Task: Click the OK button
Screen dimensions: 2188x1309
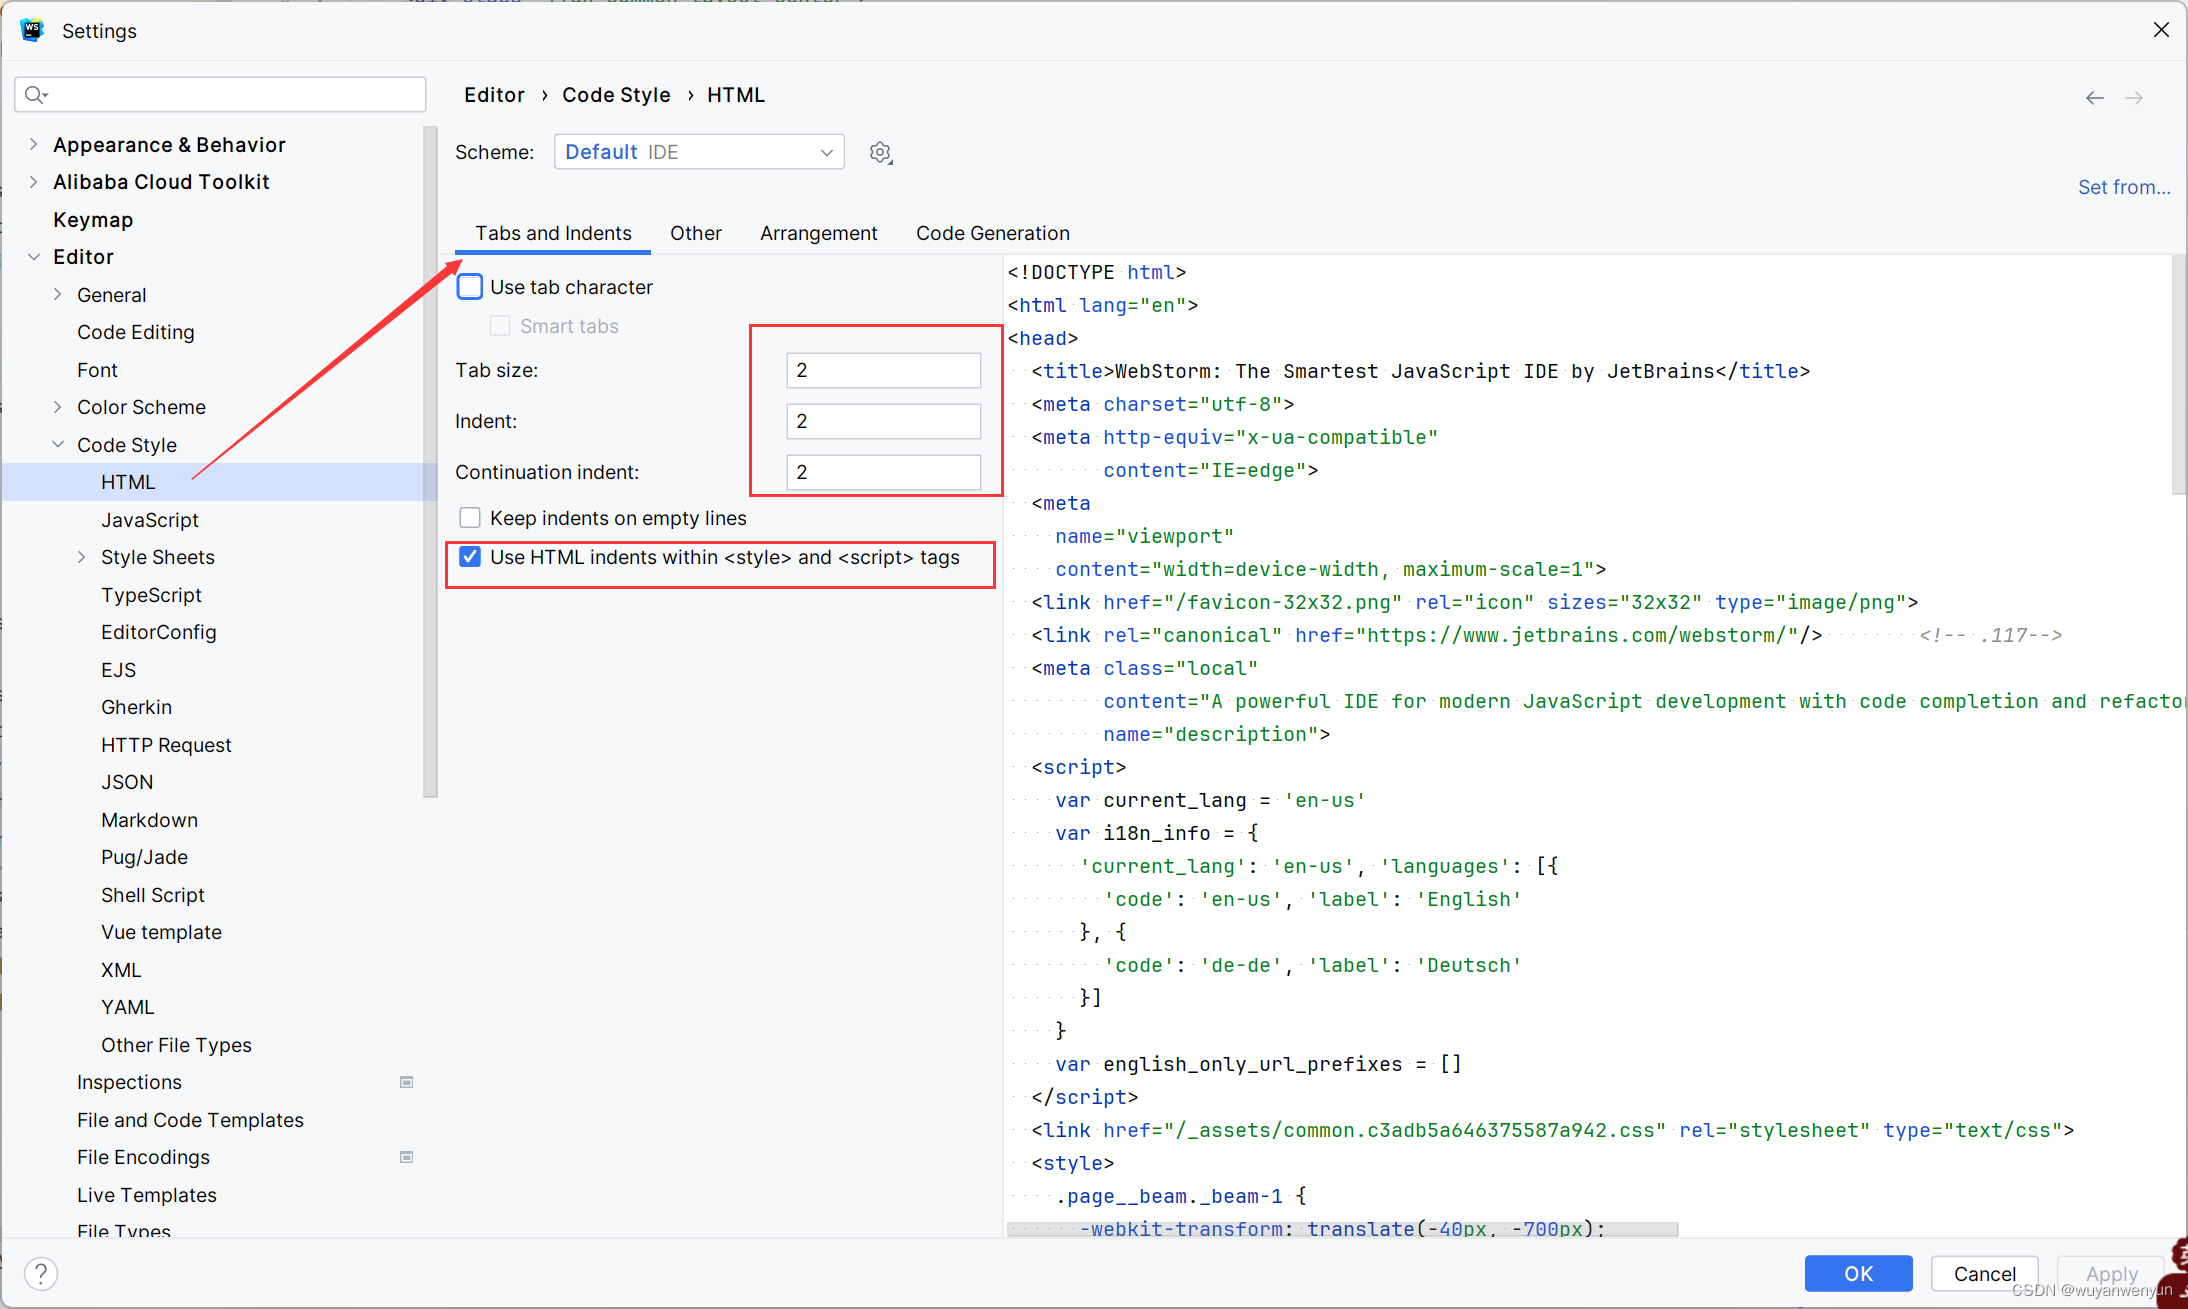Action: 1858,1273
